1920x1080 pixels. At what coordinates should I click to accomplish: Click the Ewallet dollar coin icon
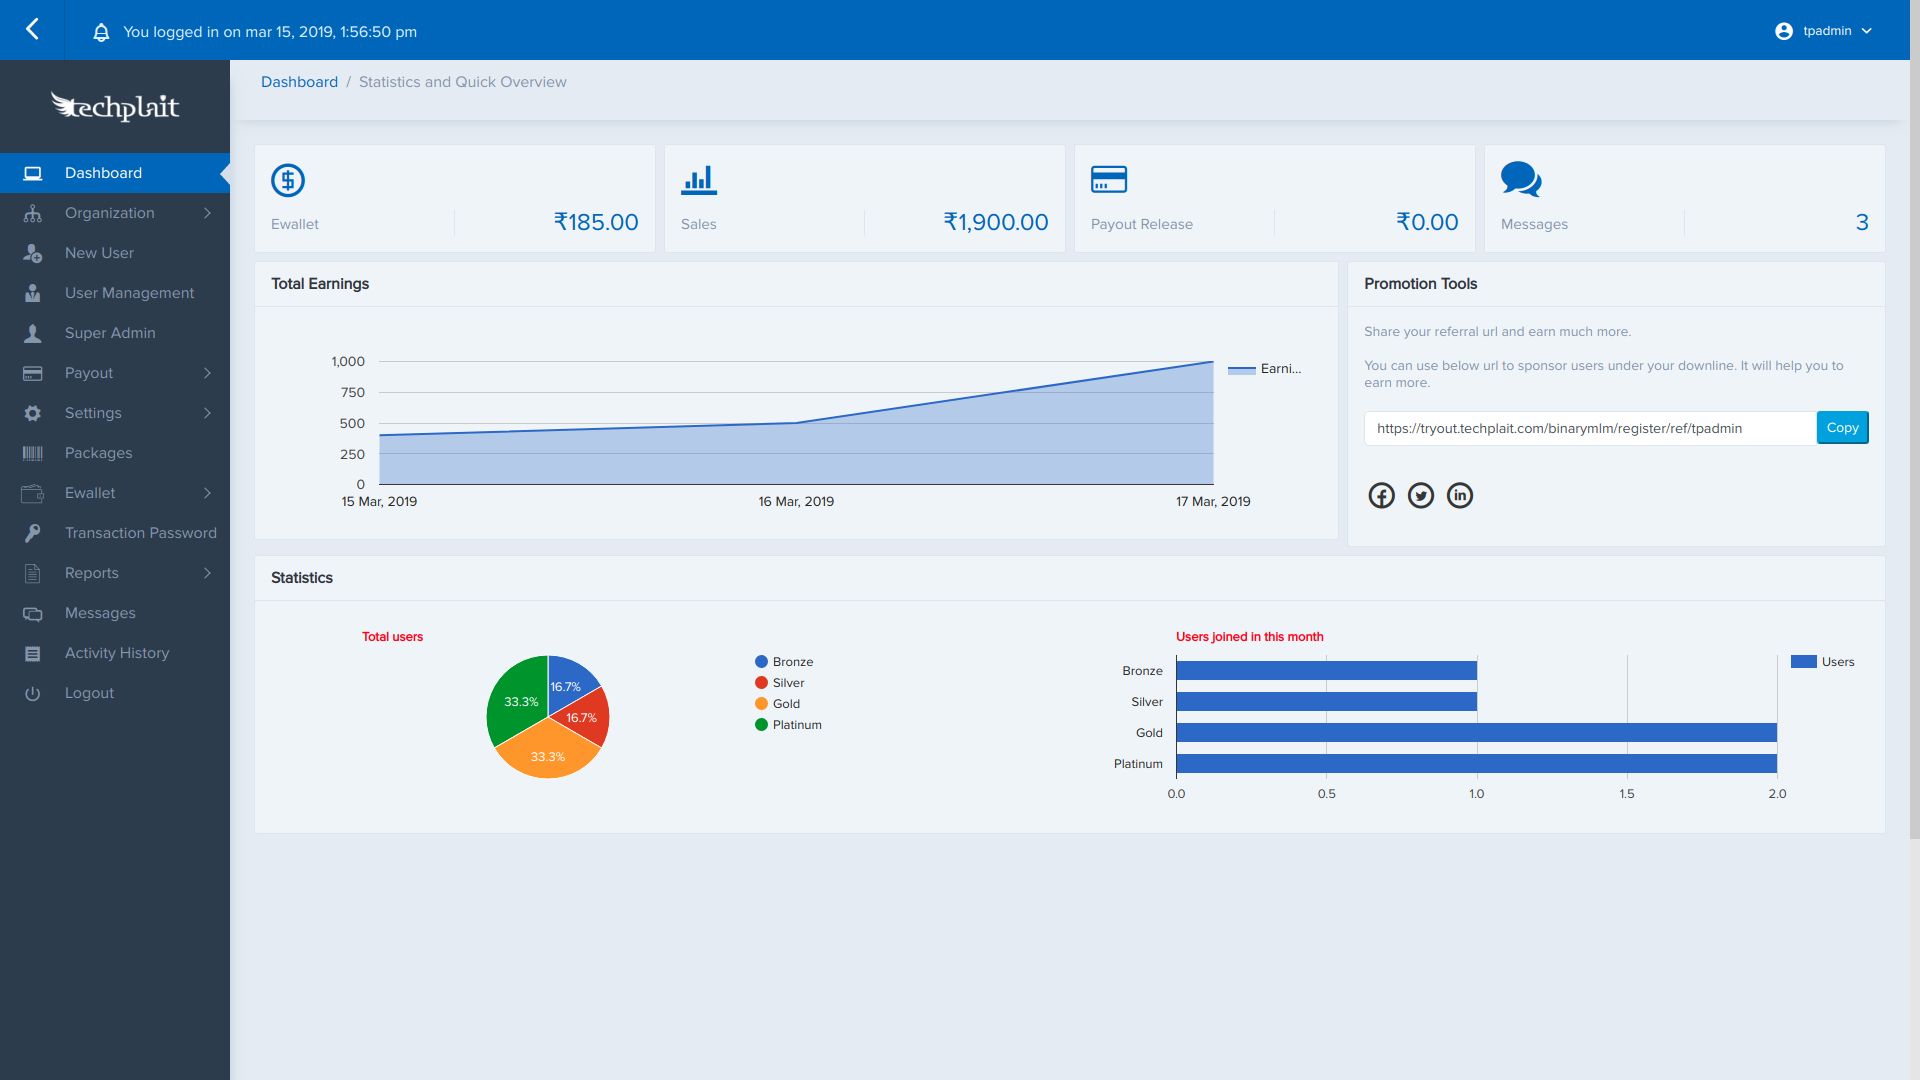pyautogui.click(x=288, y=180)
